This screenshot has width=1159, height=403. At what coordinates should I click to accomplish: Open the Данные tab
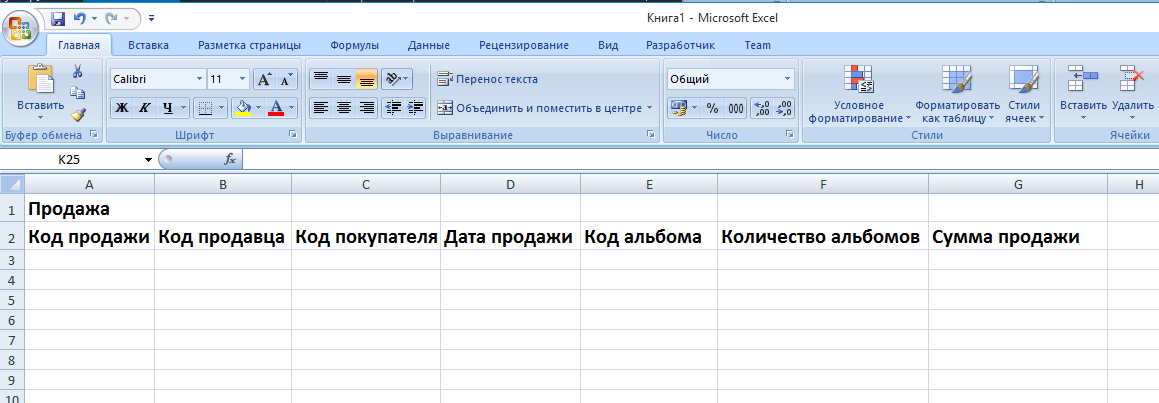click(429, 45)
